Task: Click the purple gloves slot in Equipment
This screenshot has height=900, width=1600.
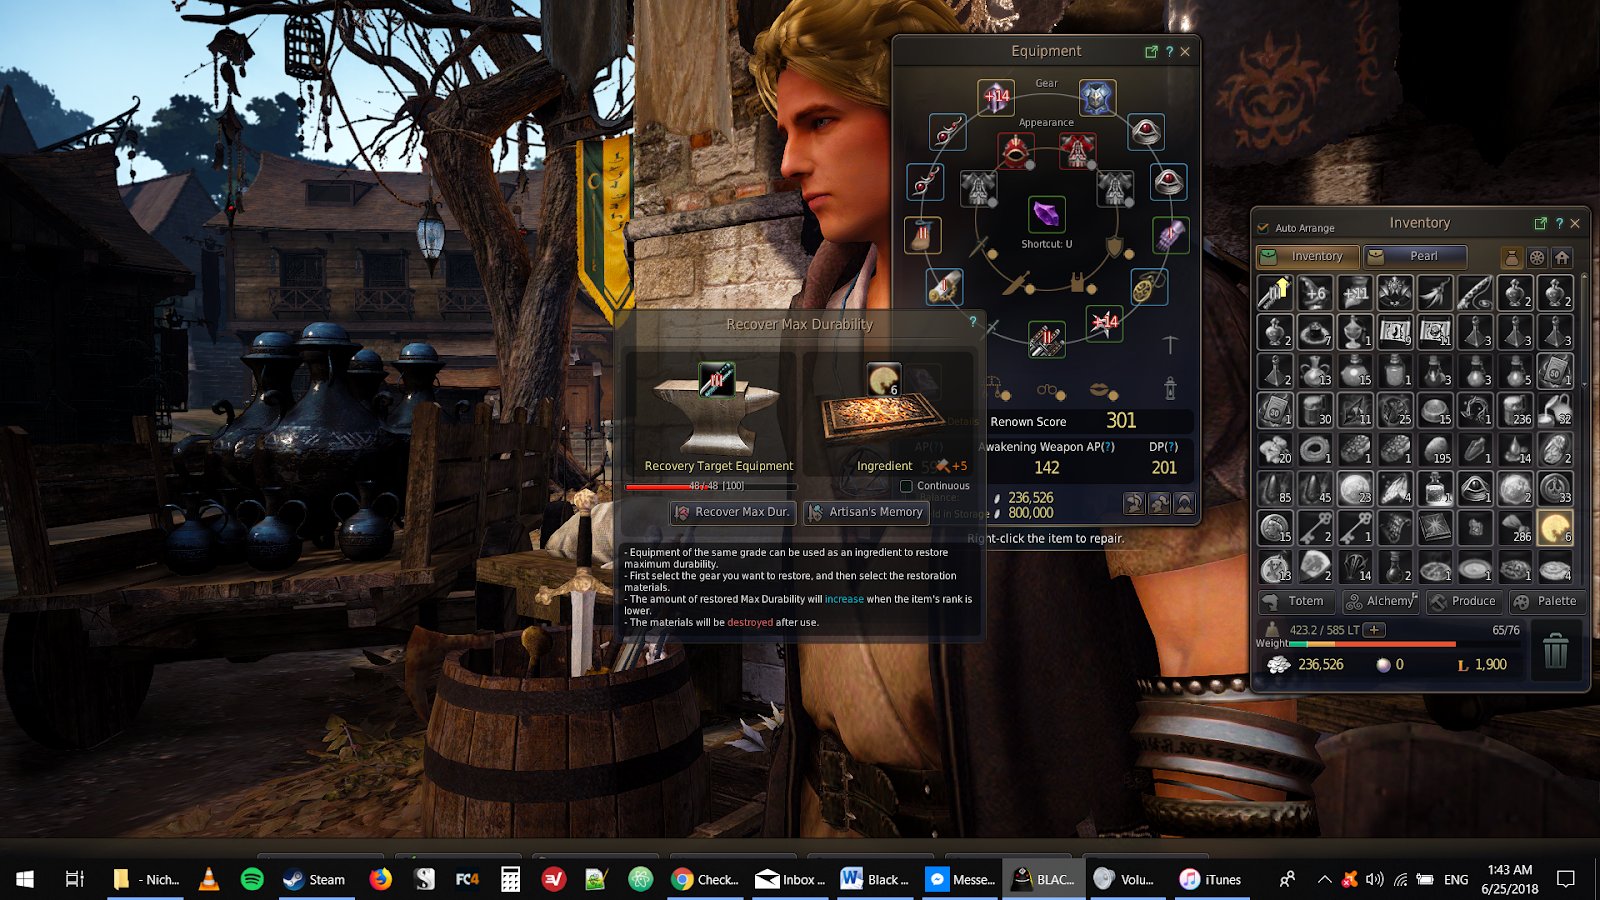Action: pyautogui.click(x=1170, y=235)
